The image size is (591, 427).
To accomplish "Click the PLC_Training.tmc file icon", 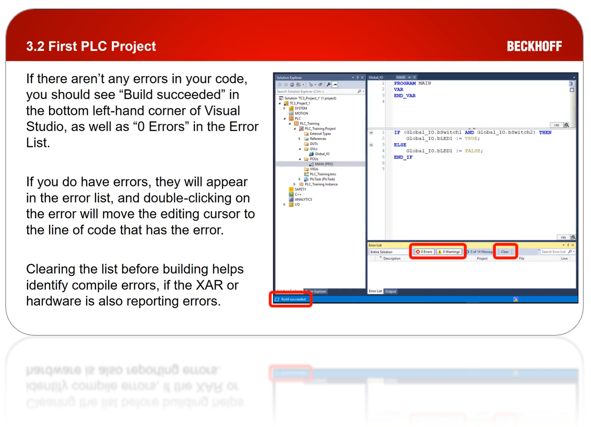I will pyautogui.click(x=306, y=174).
